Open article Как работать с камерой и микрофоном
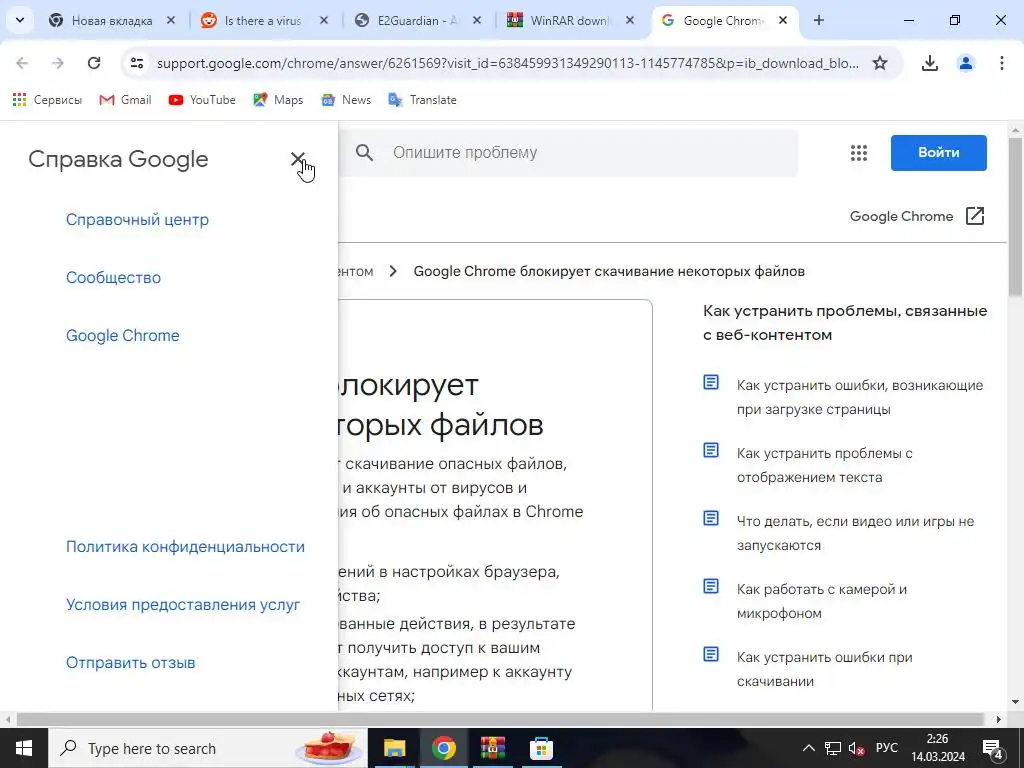 click(x=822, y=601)
